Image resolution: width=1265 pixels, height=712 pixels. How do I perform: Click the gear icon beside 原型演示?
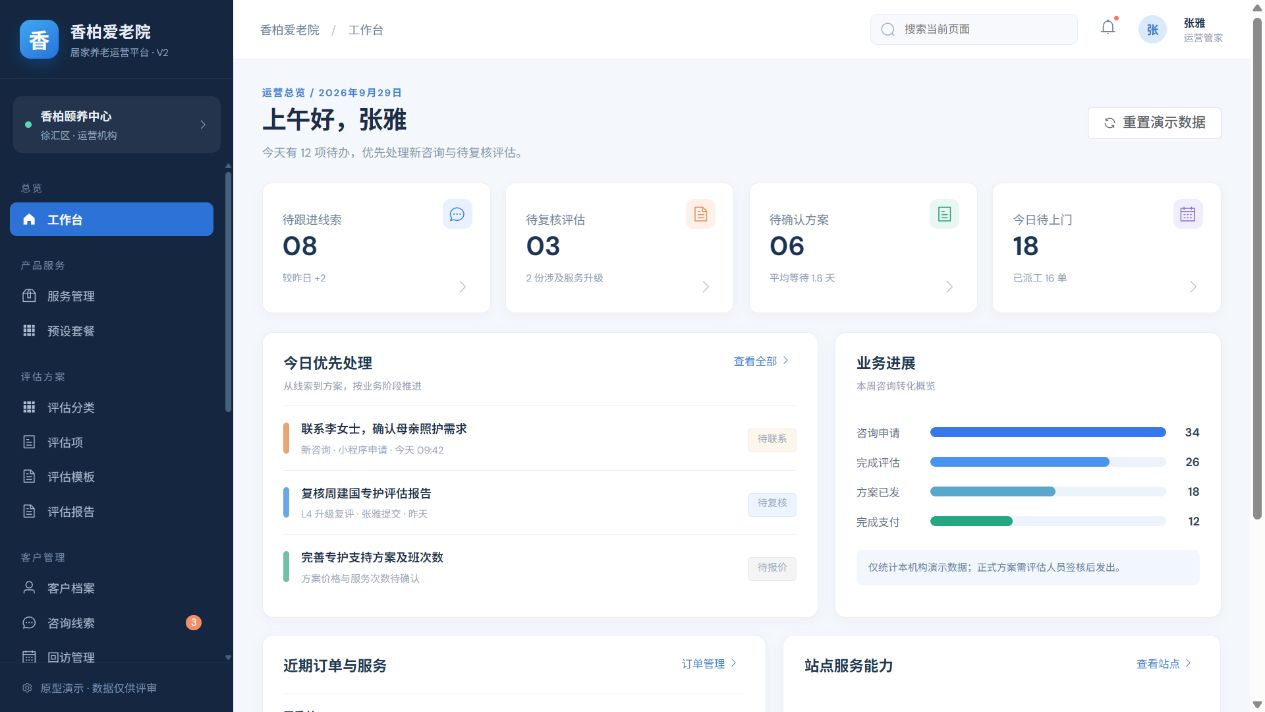[x=27, y=688]
